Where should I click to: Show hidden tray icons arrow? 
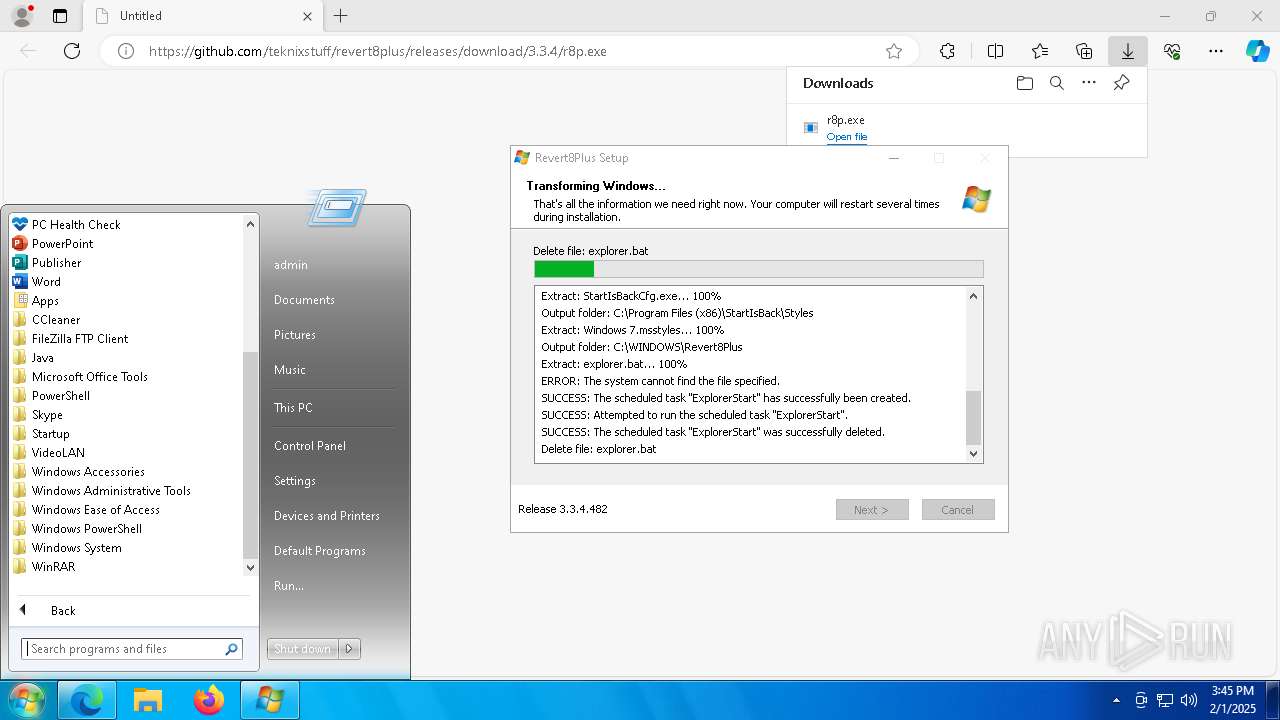(x=1116, y=700)
